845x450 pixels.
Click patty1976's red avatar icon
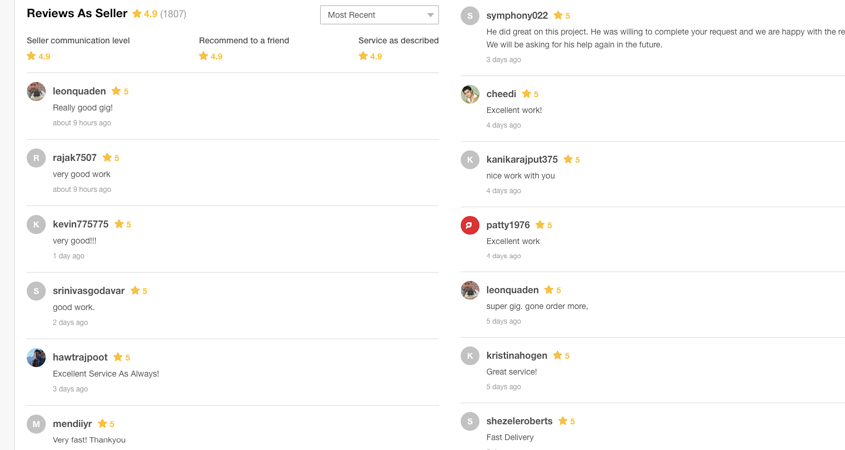click(x=470, y=225)
